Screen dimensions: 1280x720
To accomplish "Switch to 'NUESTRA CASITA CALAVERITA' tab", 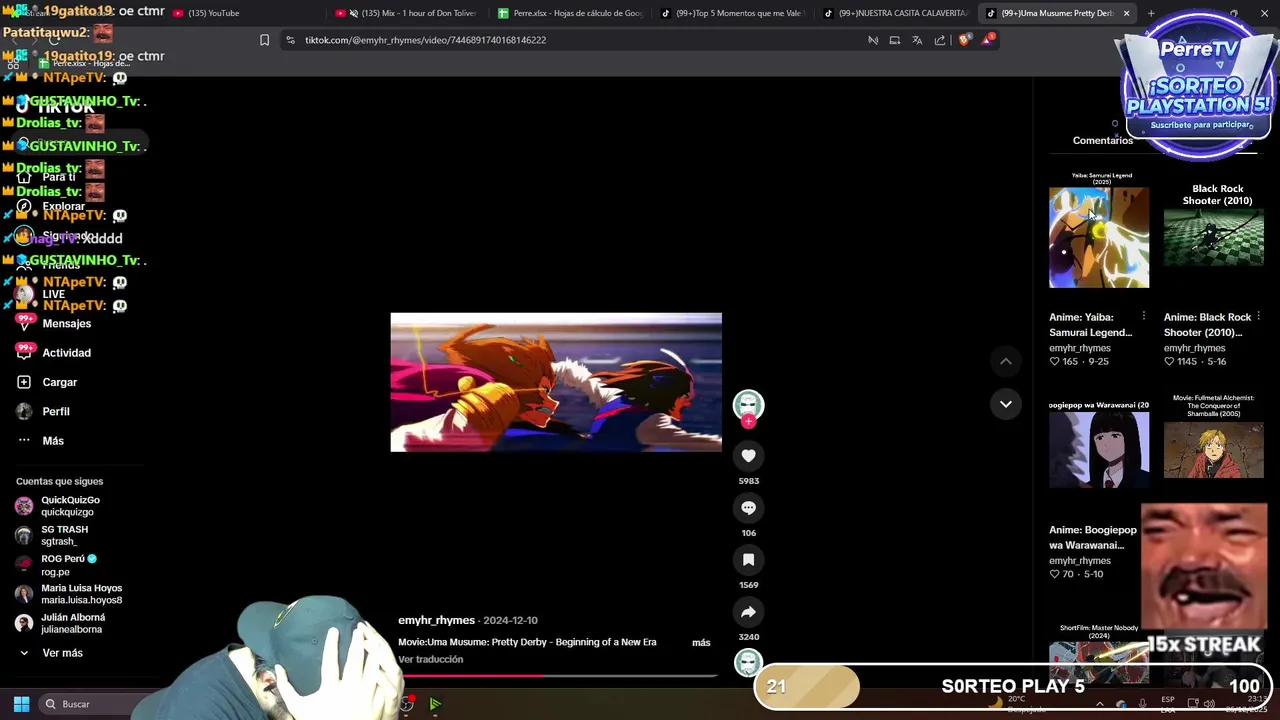I will coord(894,13).
